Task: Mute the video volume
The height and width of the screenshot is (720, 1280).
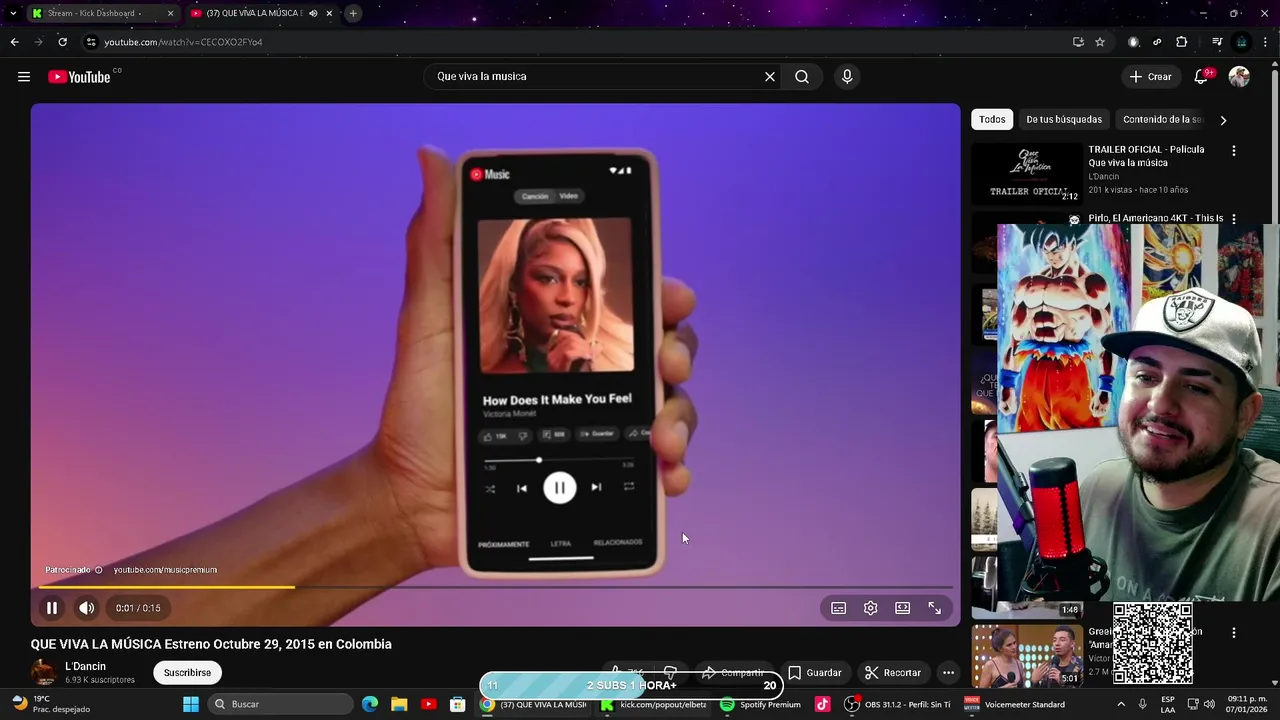Action: point(87,608)
